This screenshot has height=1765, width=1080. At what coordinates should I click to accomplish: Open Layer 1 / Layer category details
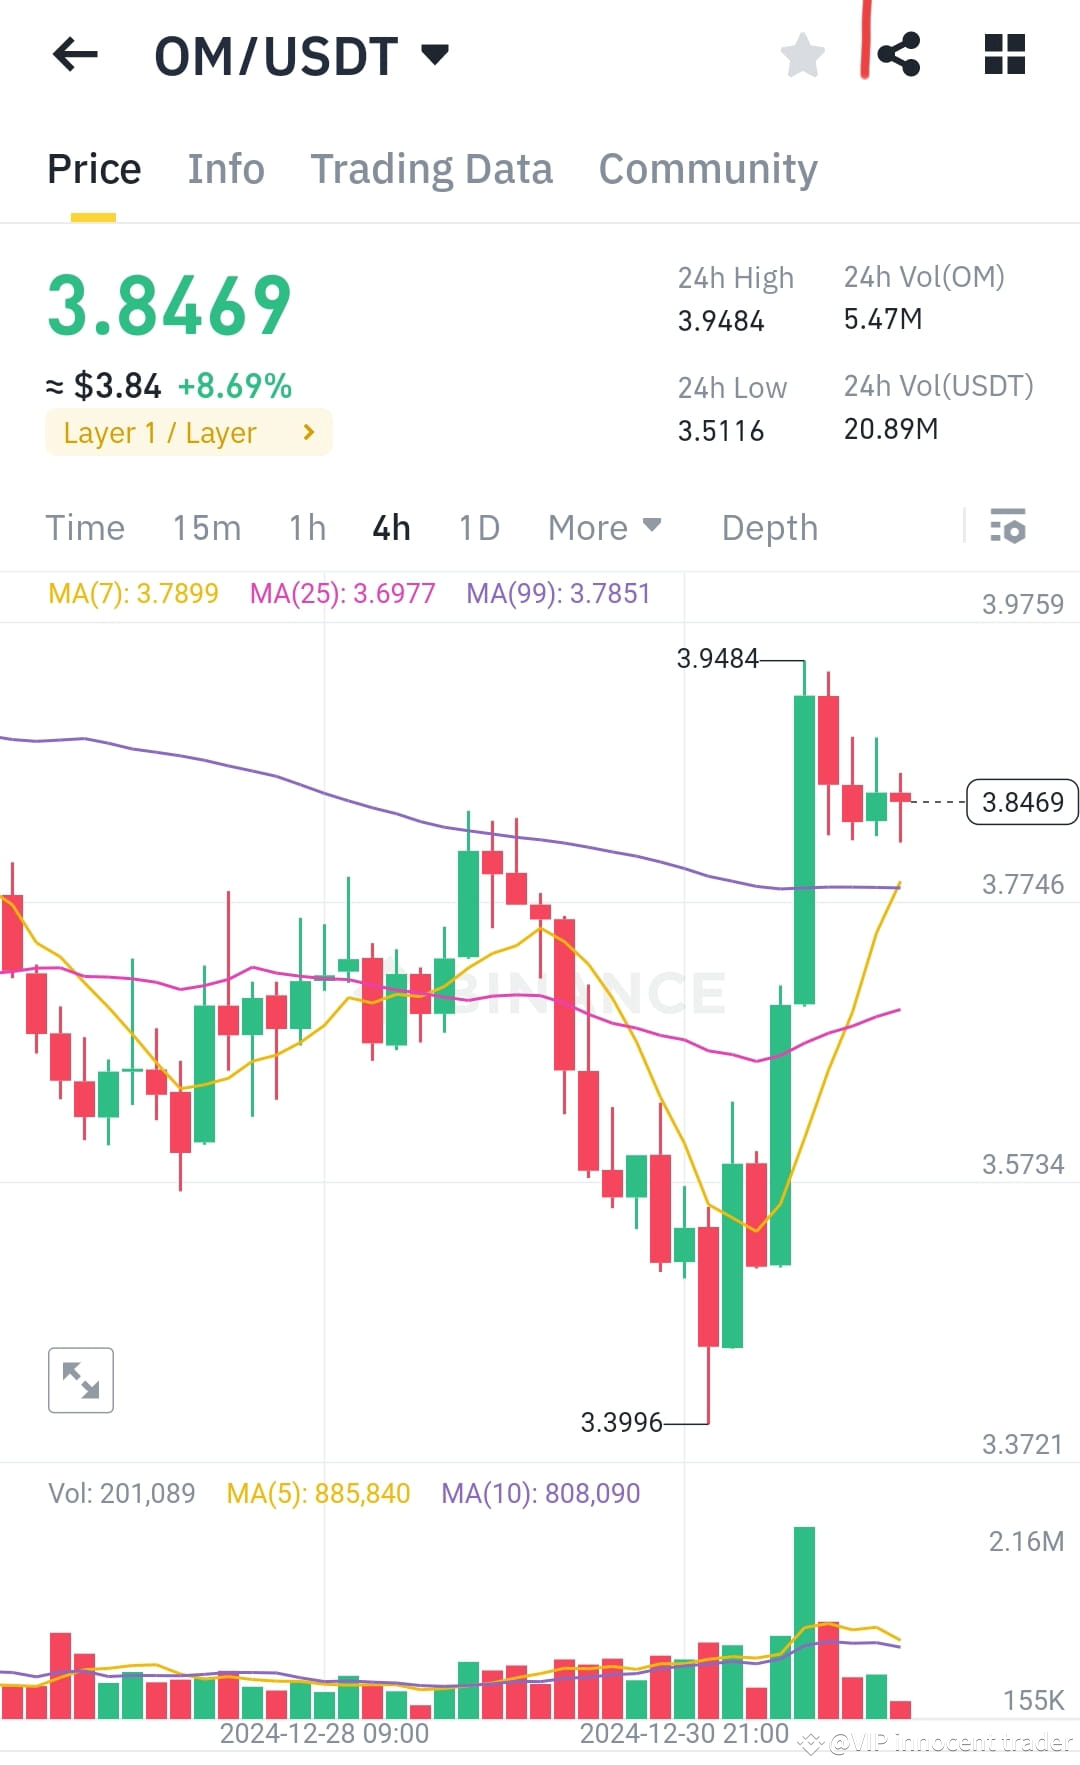187,432
